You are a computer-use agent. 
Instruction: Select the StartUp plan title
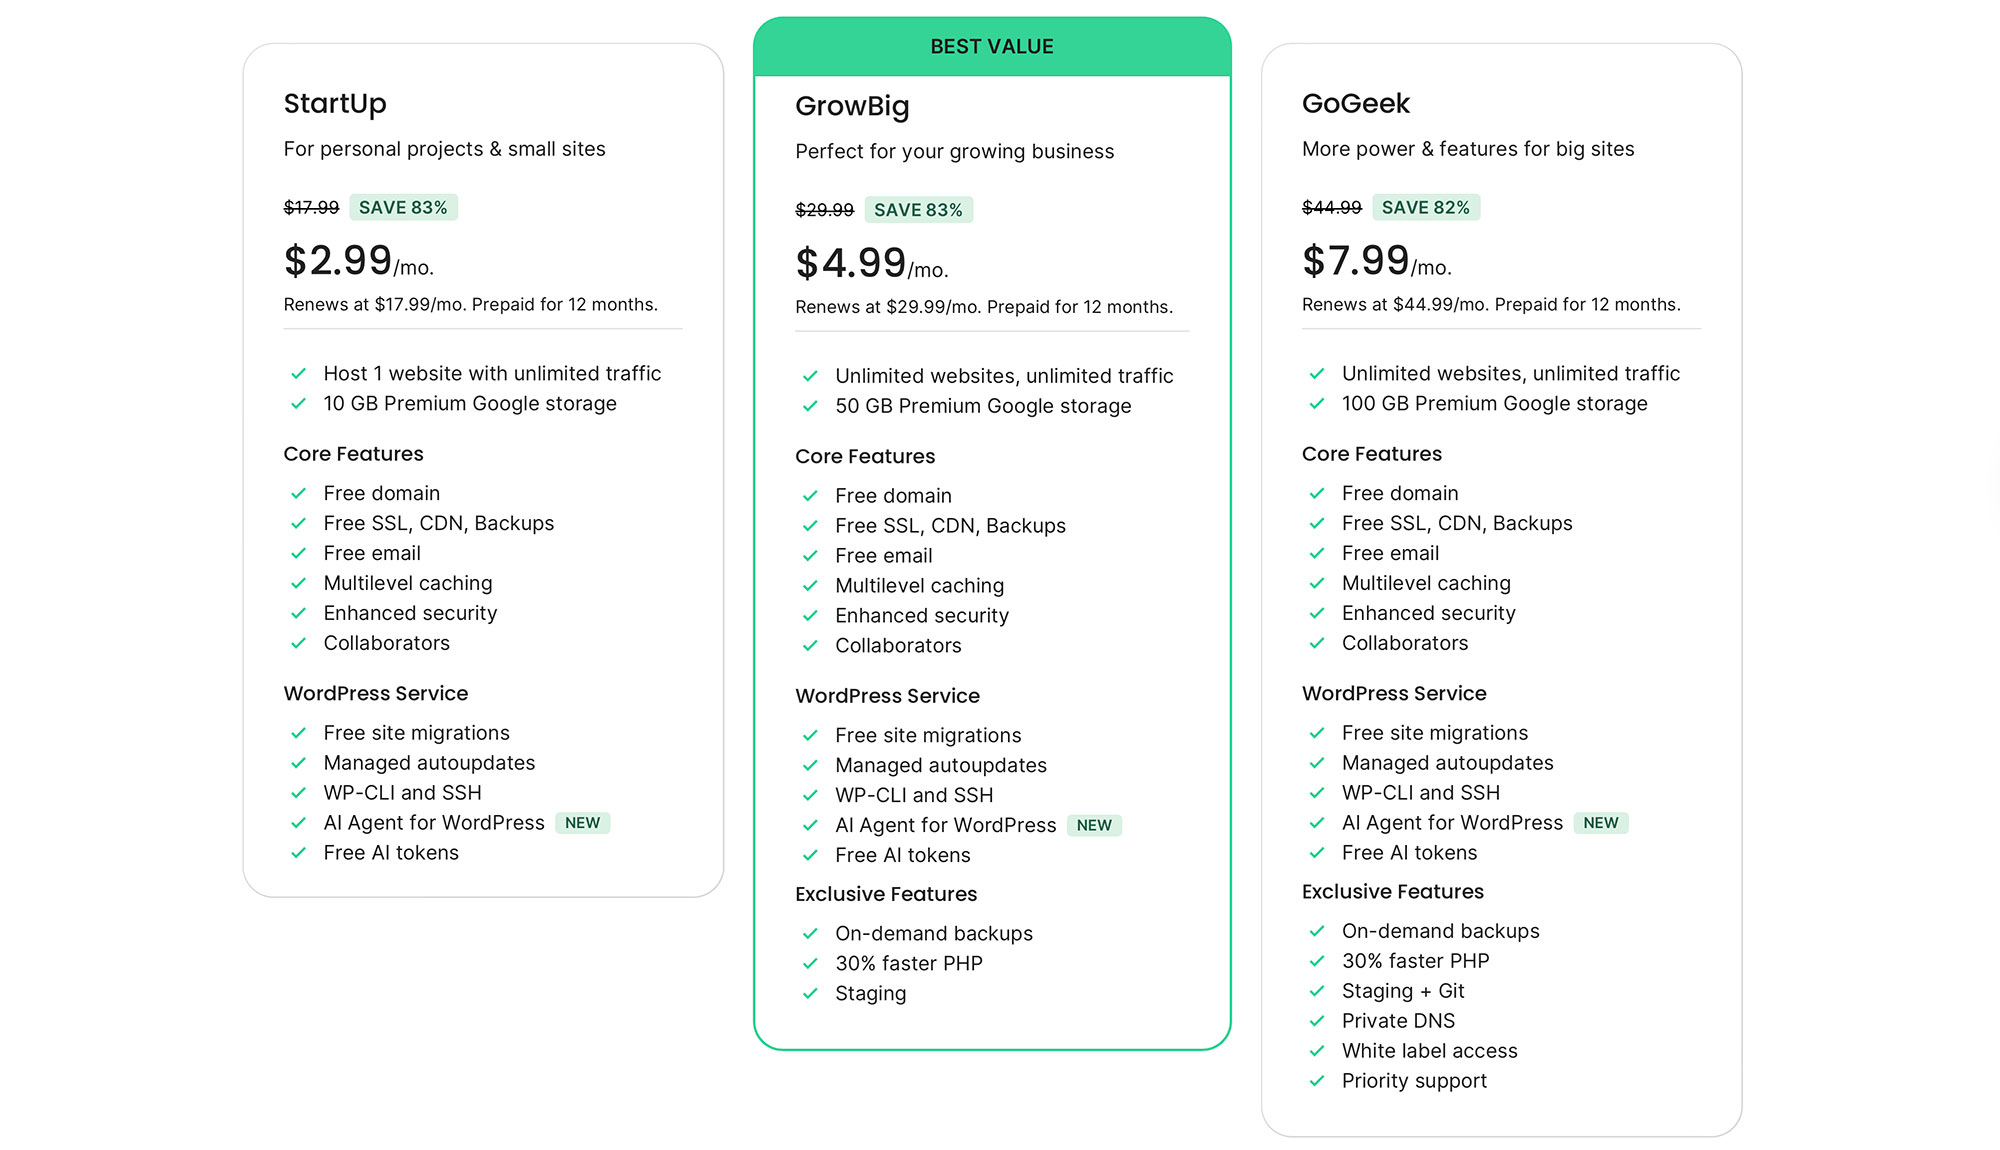tap(335, 104)
